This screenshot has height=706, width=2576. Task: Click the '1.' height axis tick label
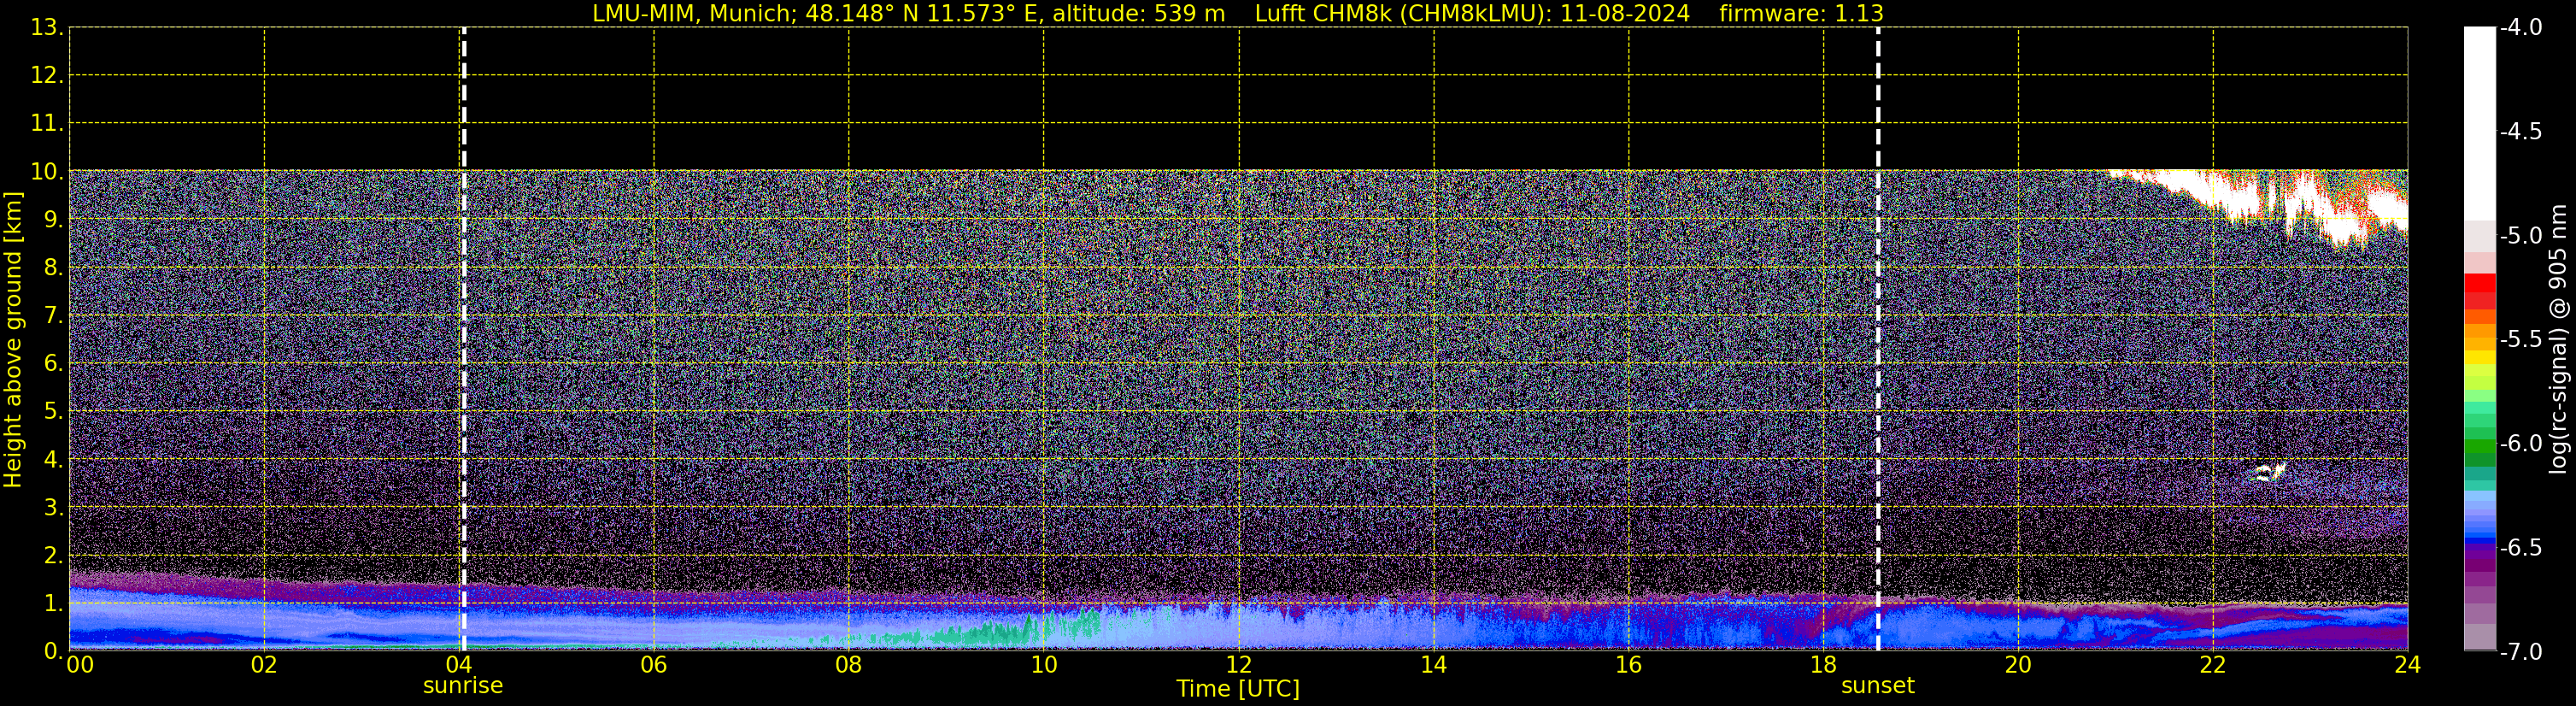[54, 603]
